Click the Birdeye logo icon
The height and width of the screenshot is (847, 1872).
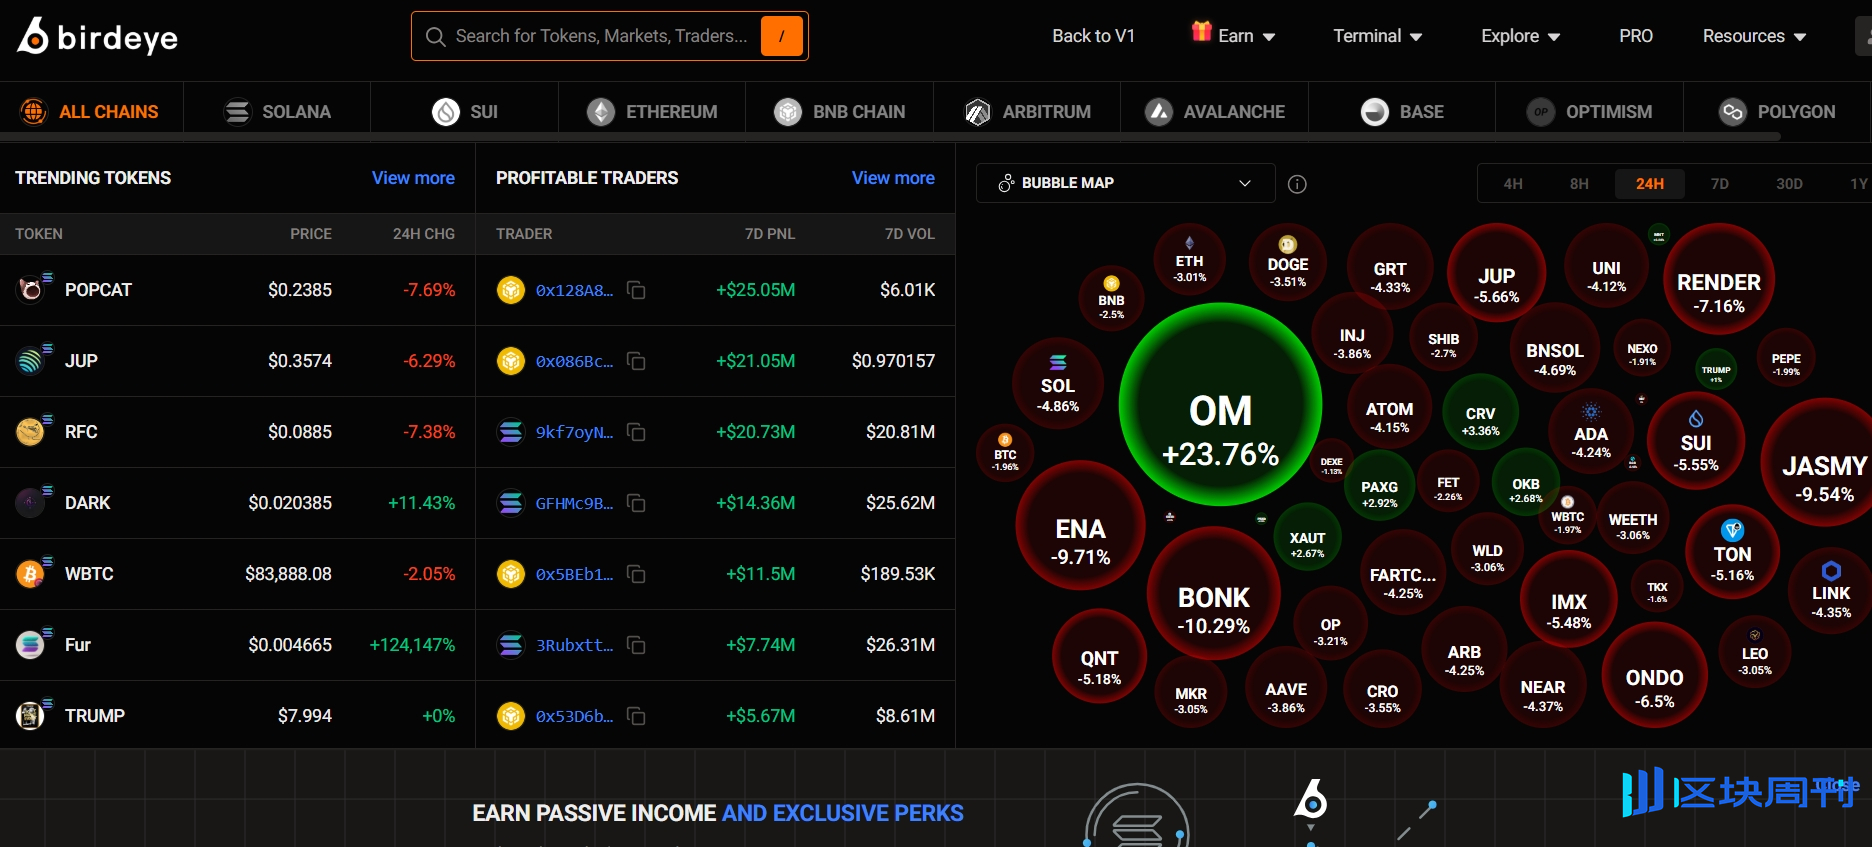[33, 36]
